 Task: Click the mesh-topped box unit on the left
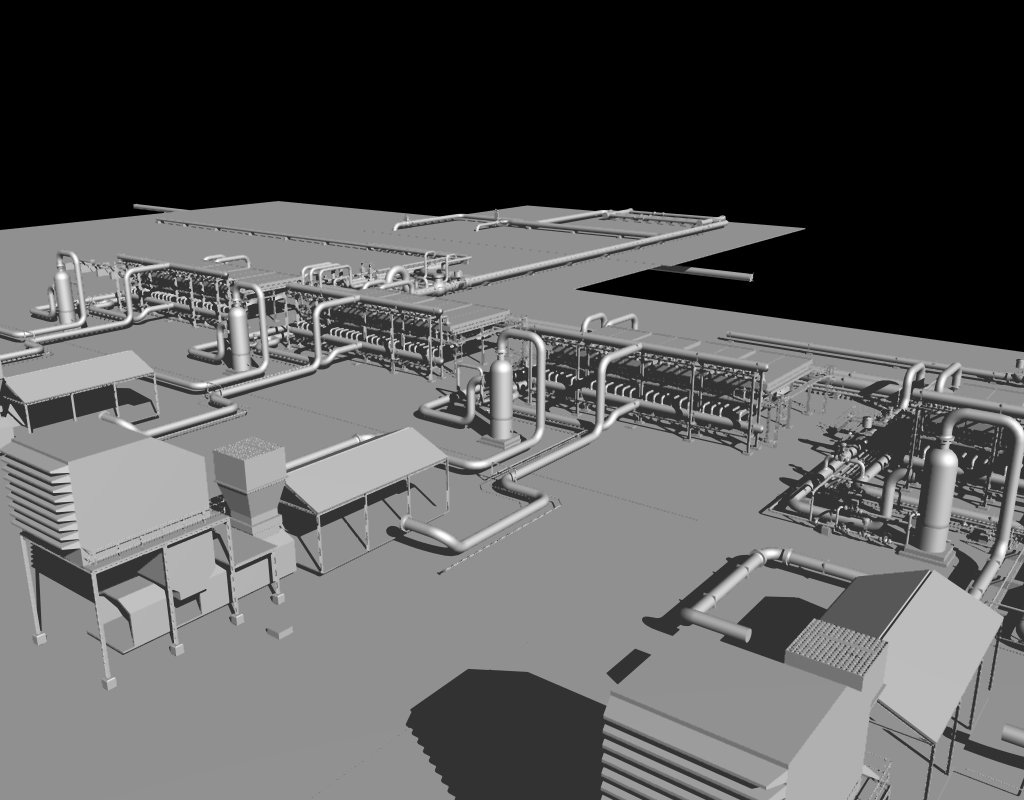(249, 472)
